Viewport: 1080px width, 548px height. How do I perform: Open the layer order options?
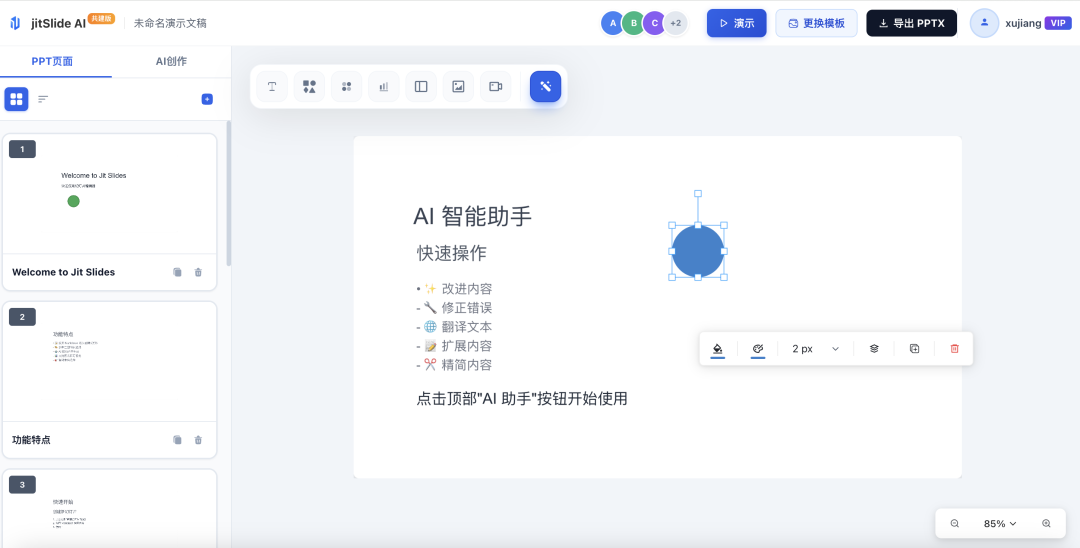(874, 349)
